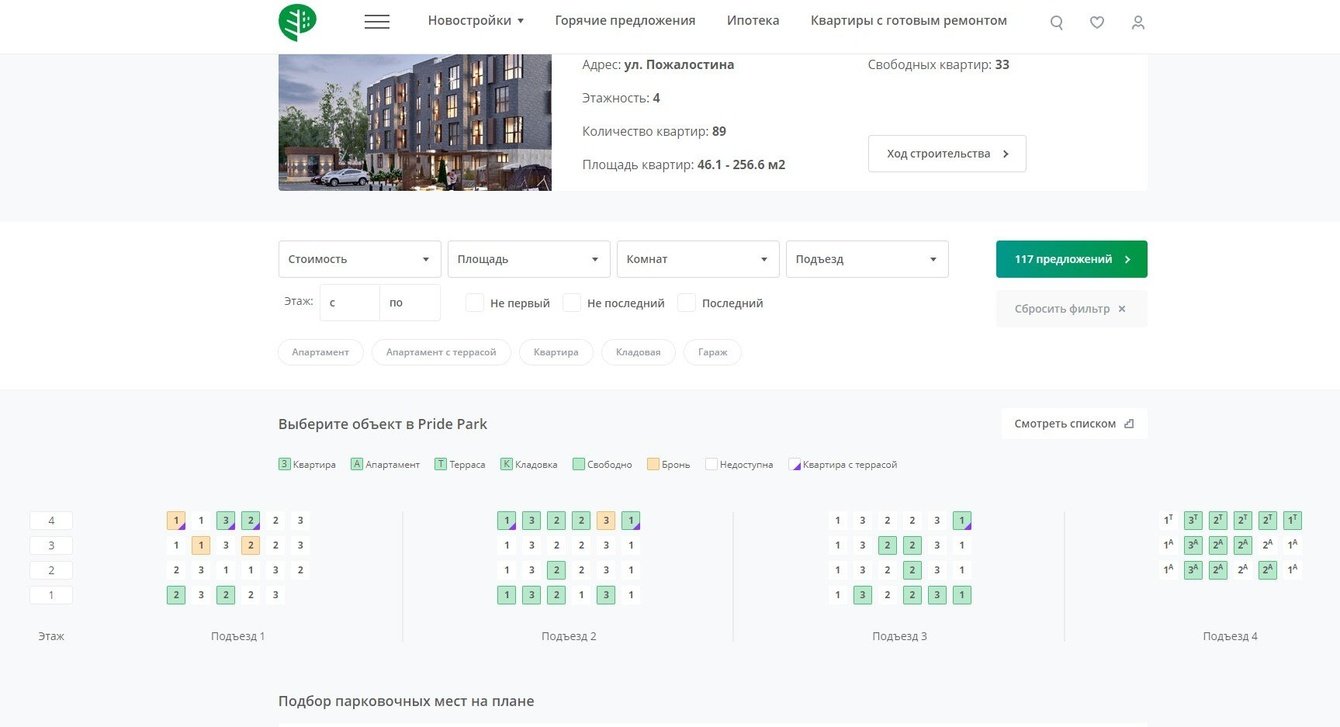Image resolution: width=1340 pixels, height=727 pixels.
Task: Click the floor 'с' input field
Action: [x=350, y=303]
